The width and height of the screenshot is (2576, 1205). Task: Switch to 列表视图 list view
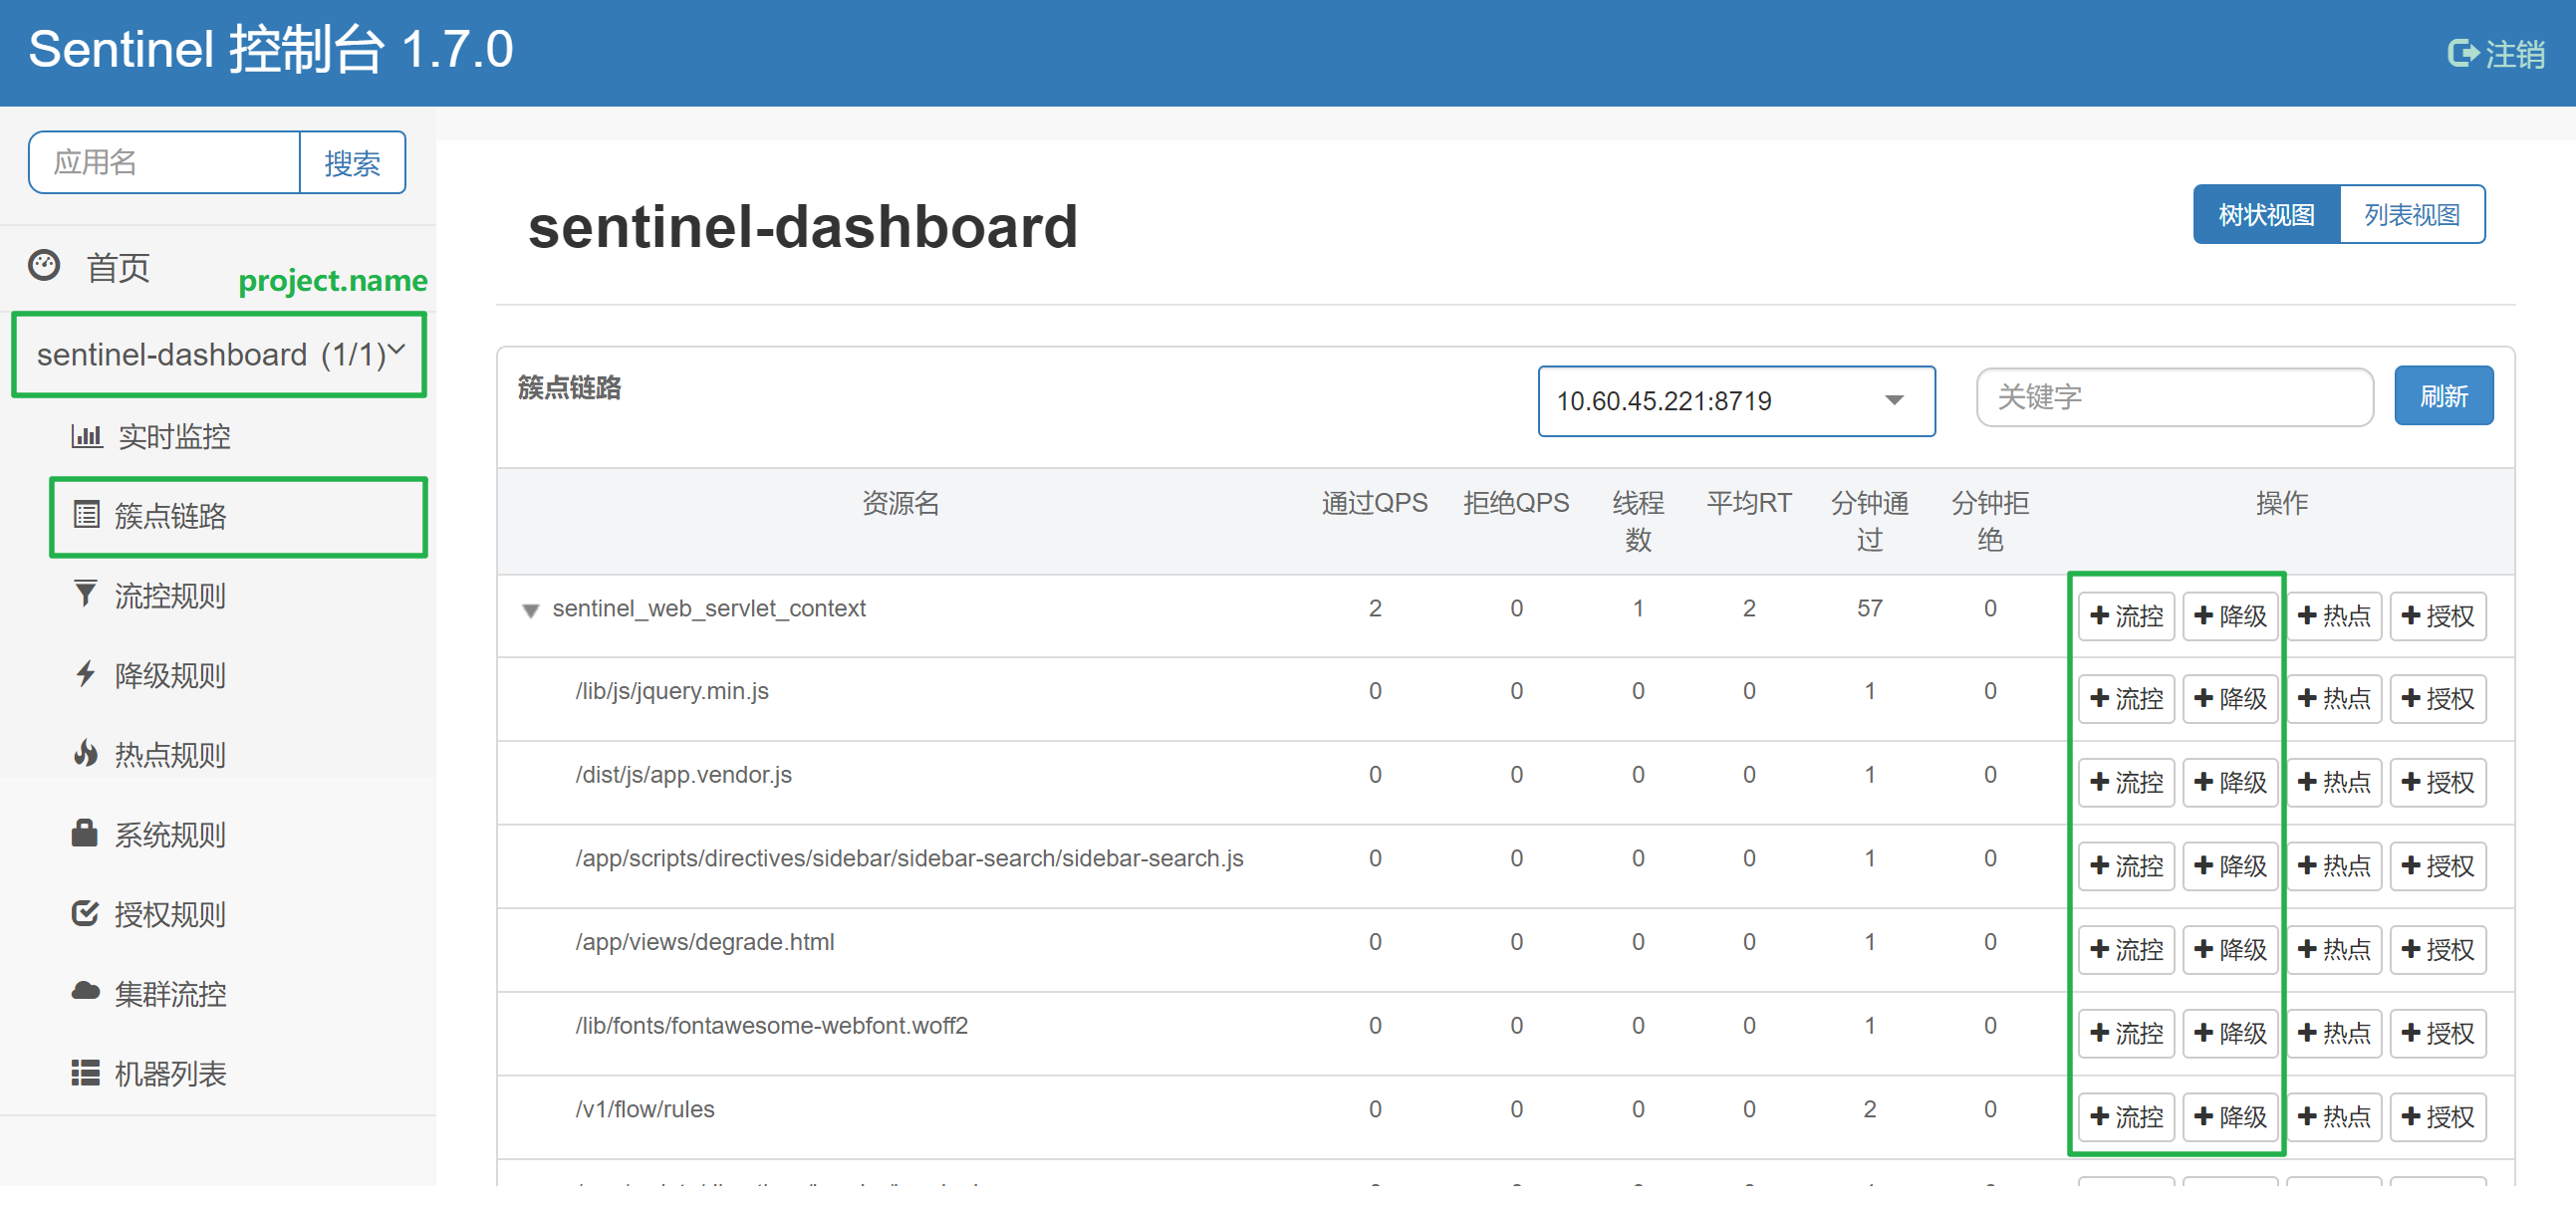pos(2411,215)
